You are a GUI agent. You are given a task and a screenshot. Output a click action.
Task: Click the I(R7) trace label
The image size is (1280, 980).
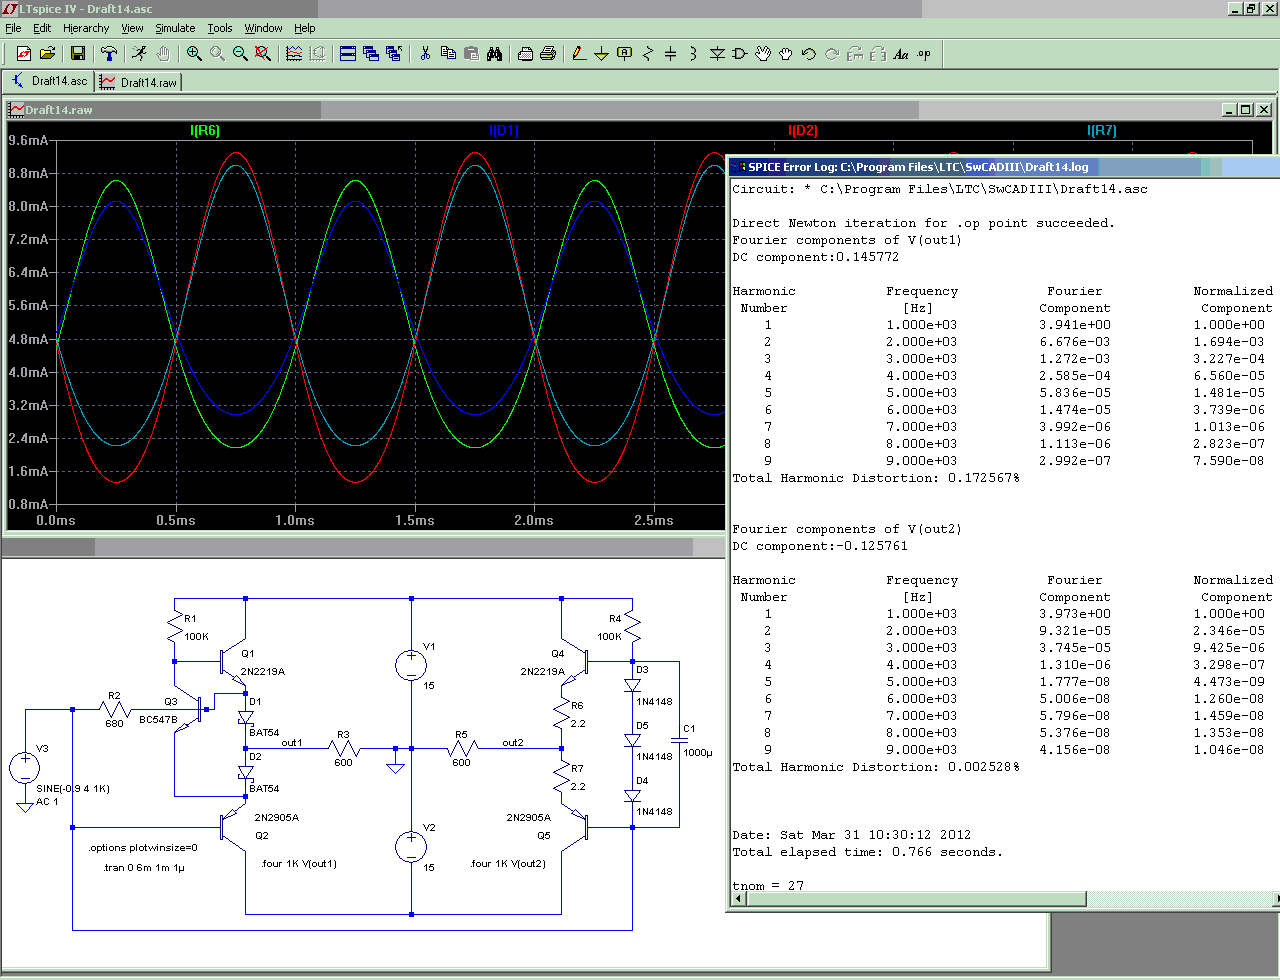click(x=1102, y=131)
